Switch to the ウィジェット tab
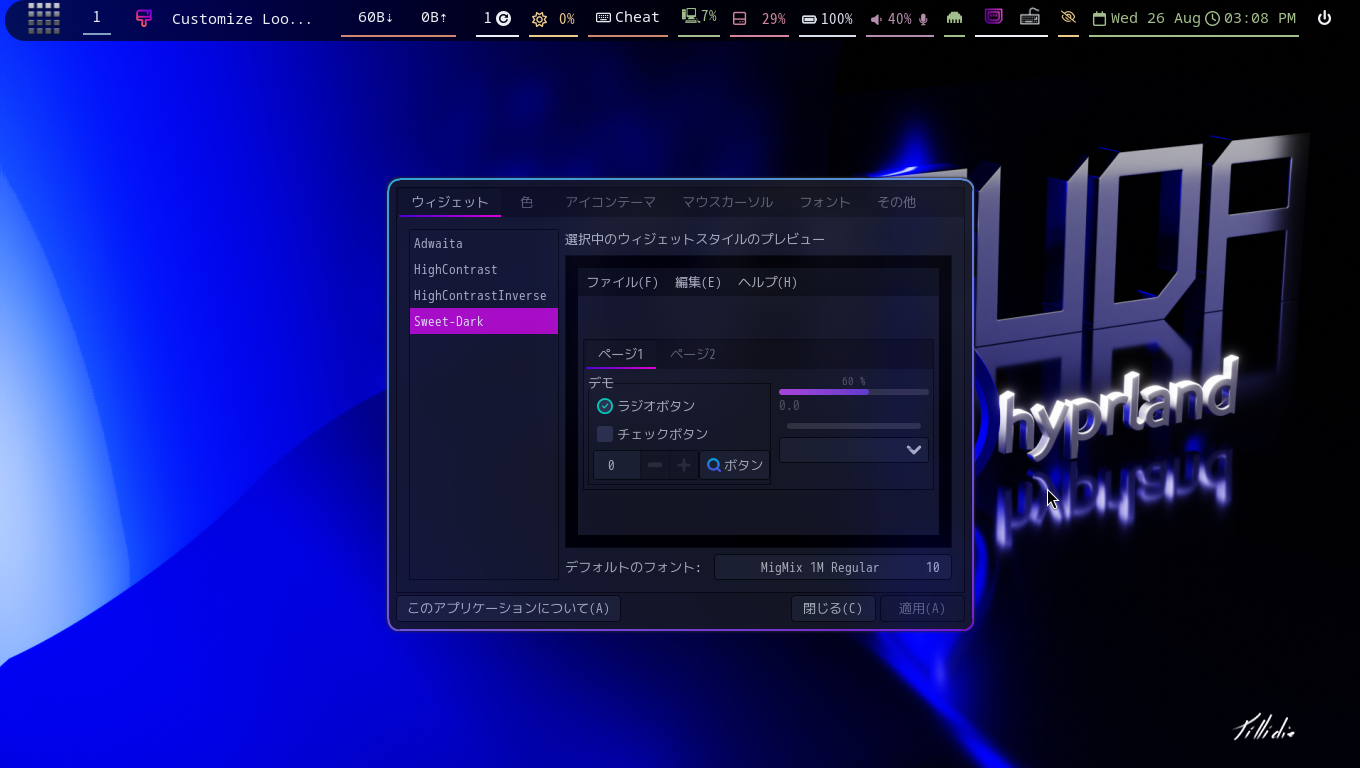 [450, 202]
